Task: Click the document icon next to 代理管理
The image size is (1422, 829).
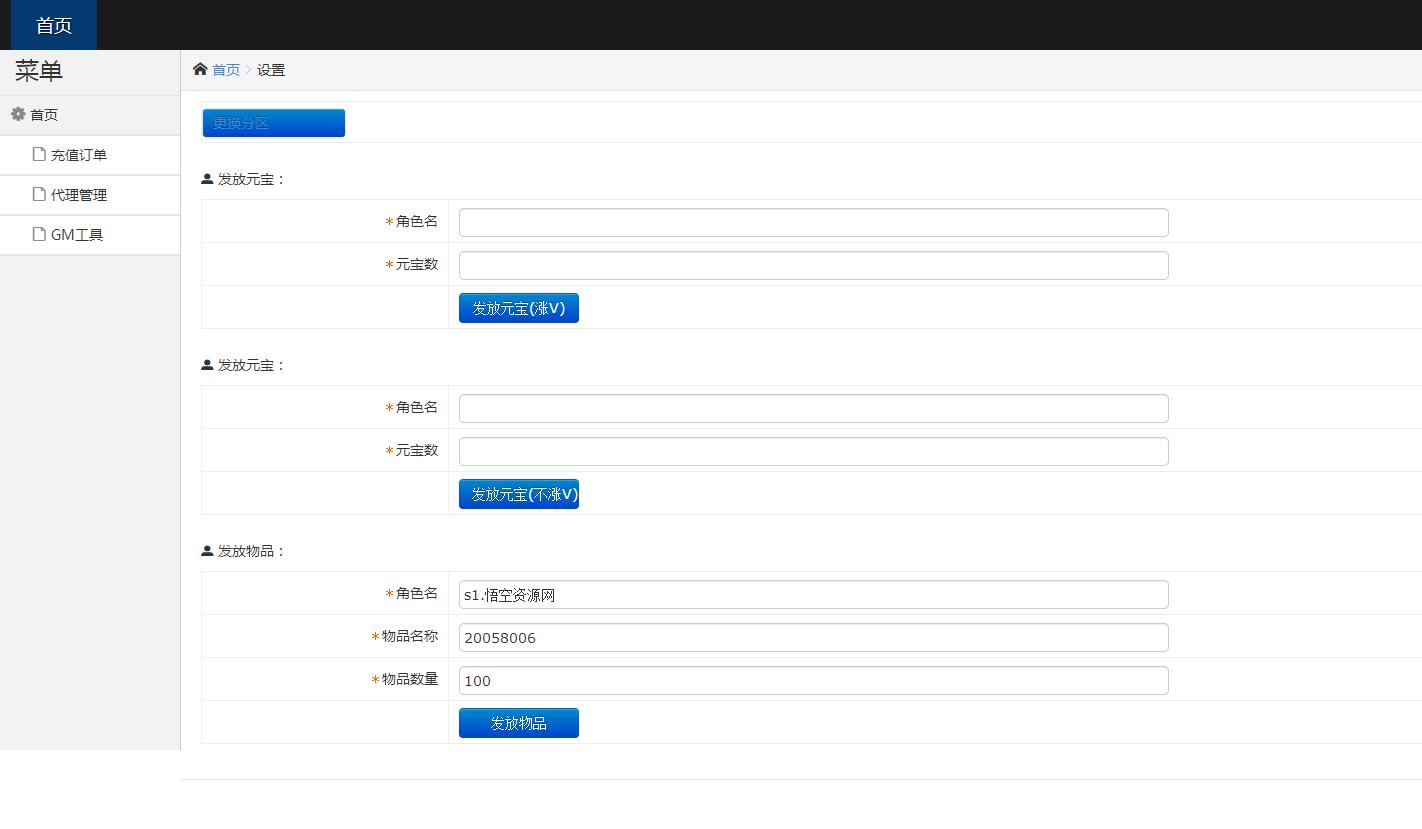Action: tap(39, 194)
